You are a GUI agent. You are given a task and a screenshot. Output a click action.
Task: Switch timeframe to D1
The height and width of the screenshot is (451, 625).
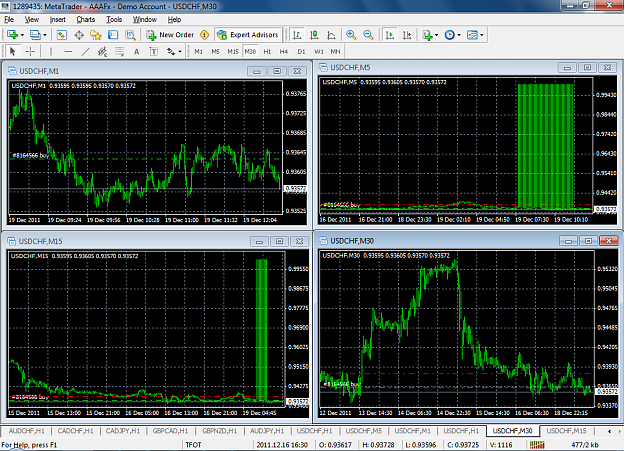click(301, 51)
